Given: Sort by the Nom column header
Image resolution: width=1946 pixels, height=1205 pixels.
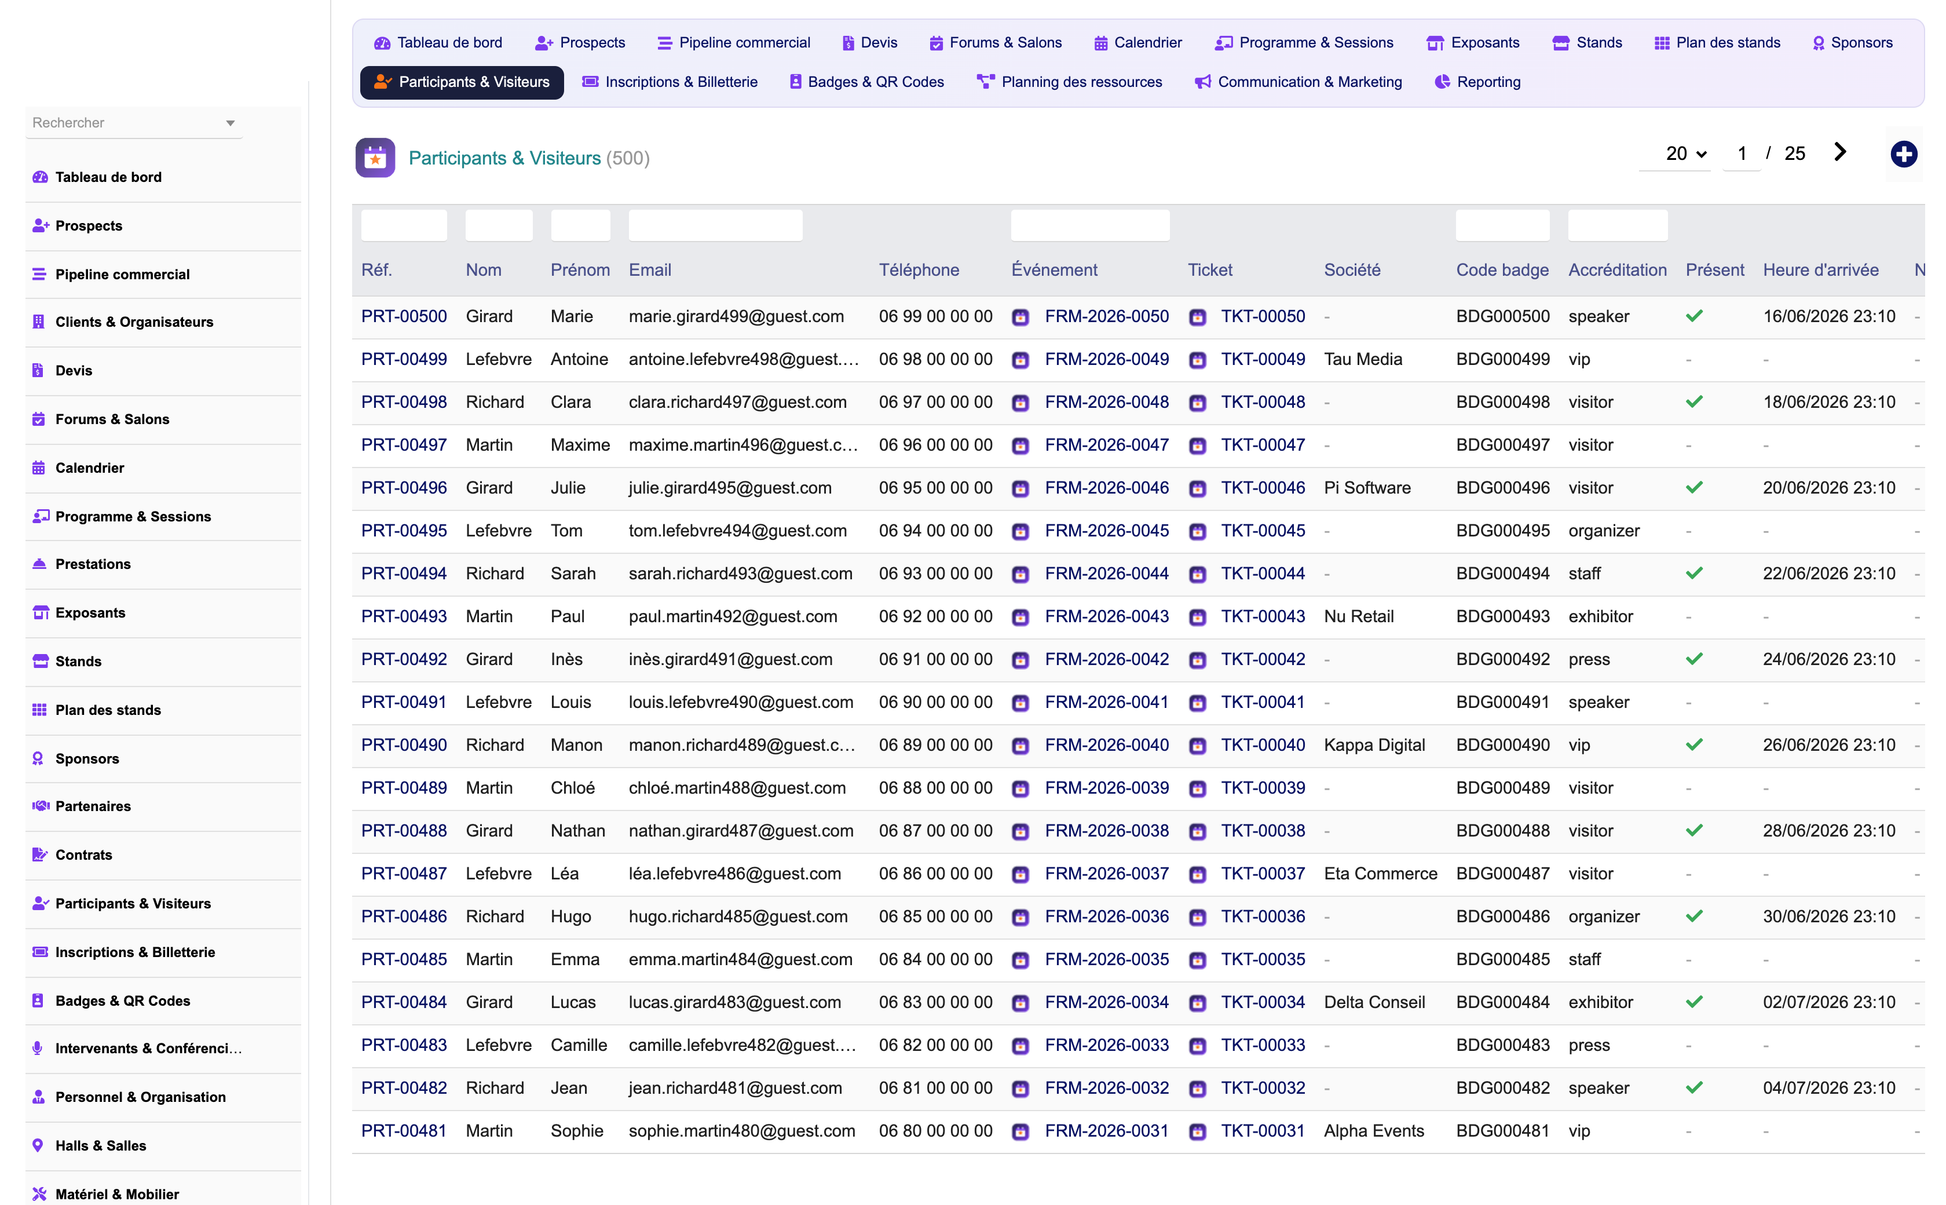Looking at the screenshot, I should [x=484, y=270].
